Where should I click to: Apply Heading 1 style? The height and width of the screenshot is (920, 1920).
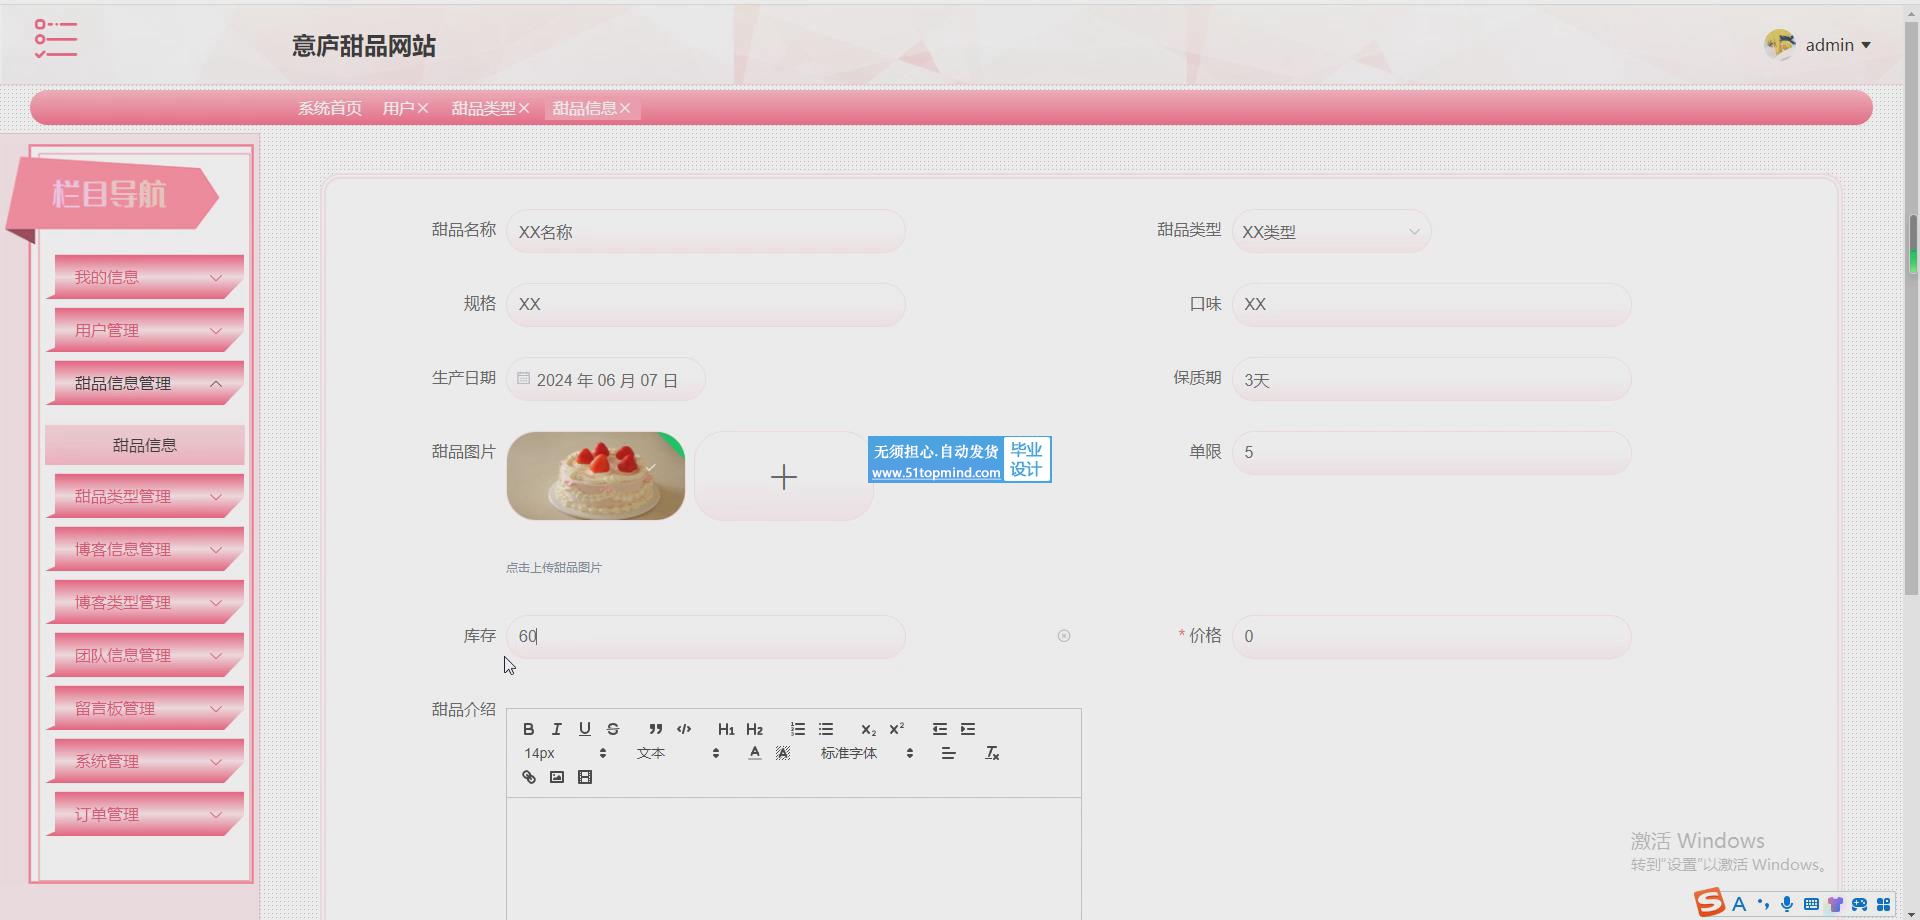coord(726,729)
